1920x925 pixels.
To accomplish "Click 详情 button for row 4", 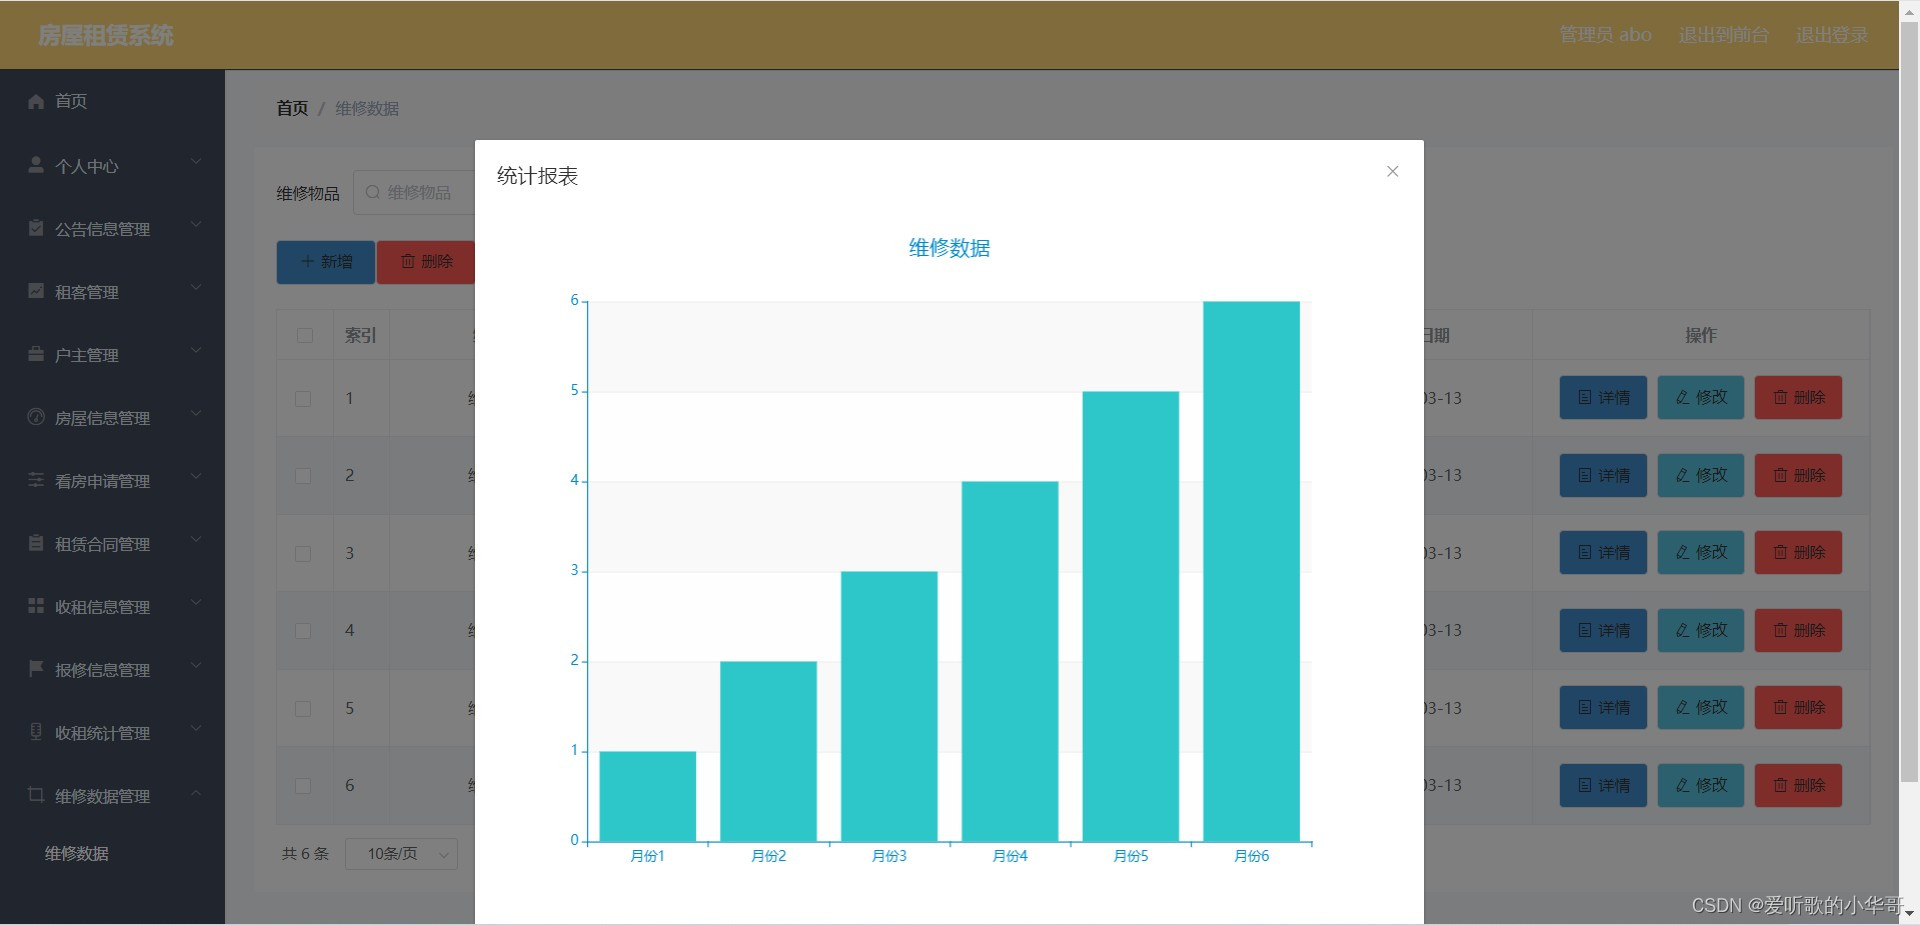I will [1603, 630].
